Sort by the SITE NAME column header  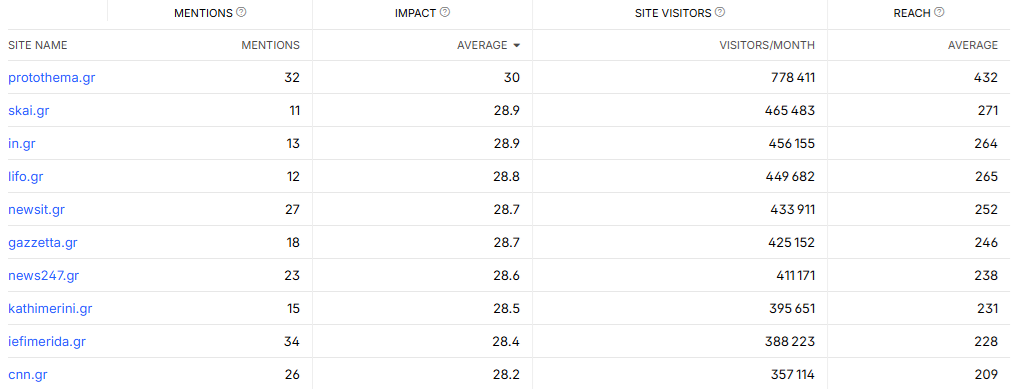[38, 45]
